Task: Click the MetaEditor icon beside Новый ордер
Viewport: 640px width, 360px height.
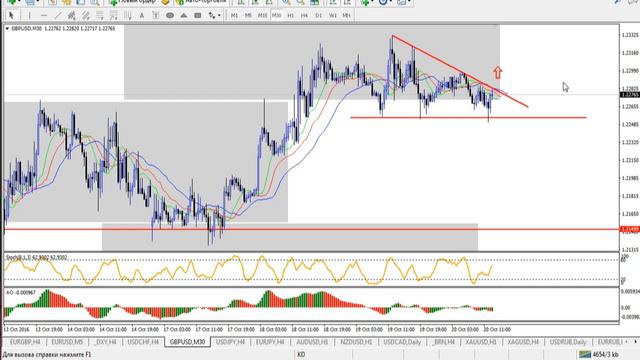Action: (x=165, y=2)
